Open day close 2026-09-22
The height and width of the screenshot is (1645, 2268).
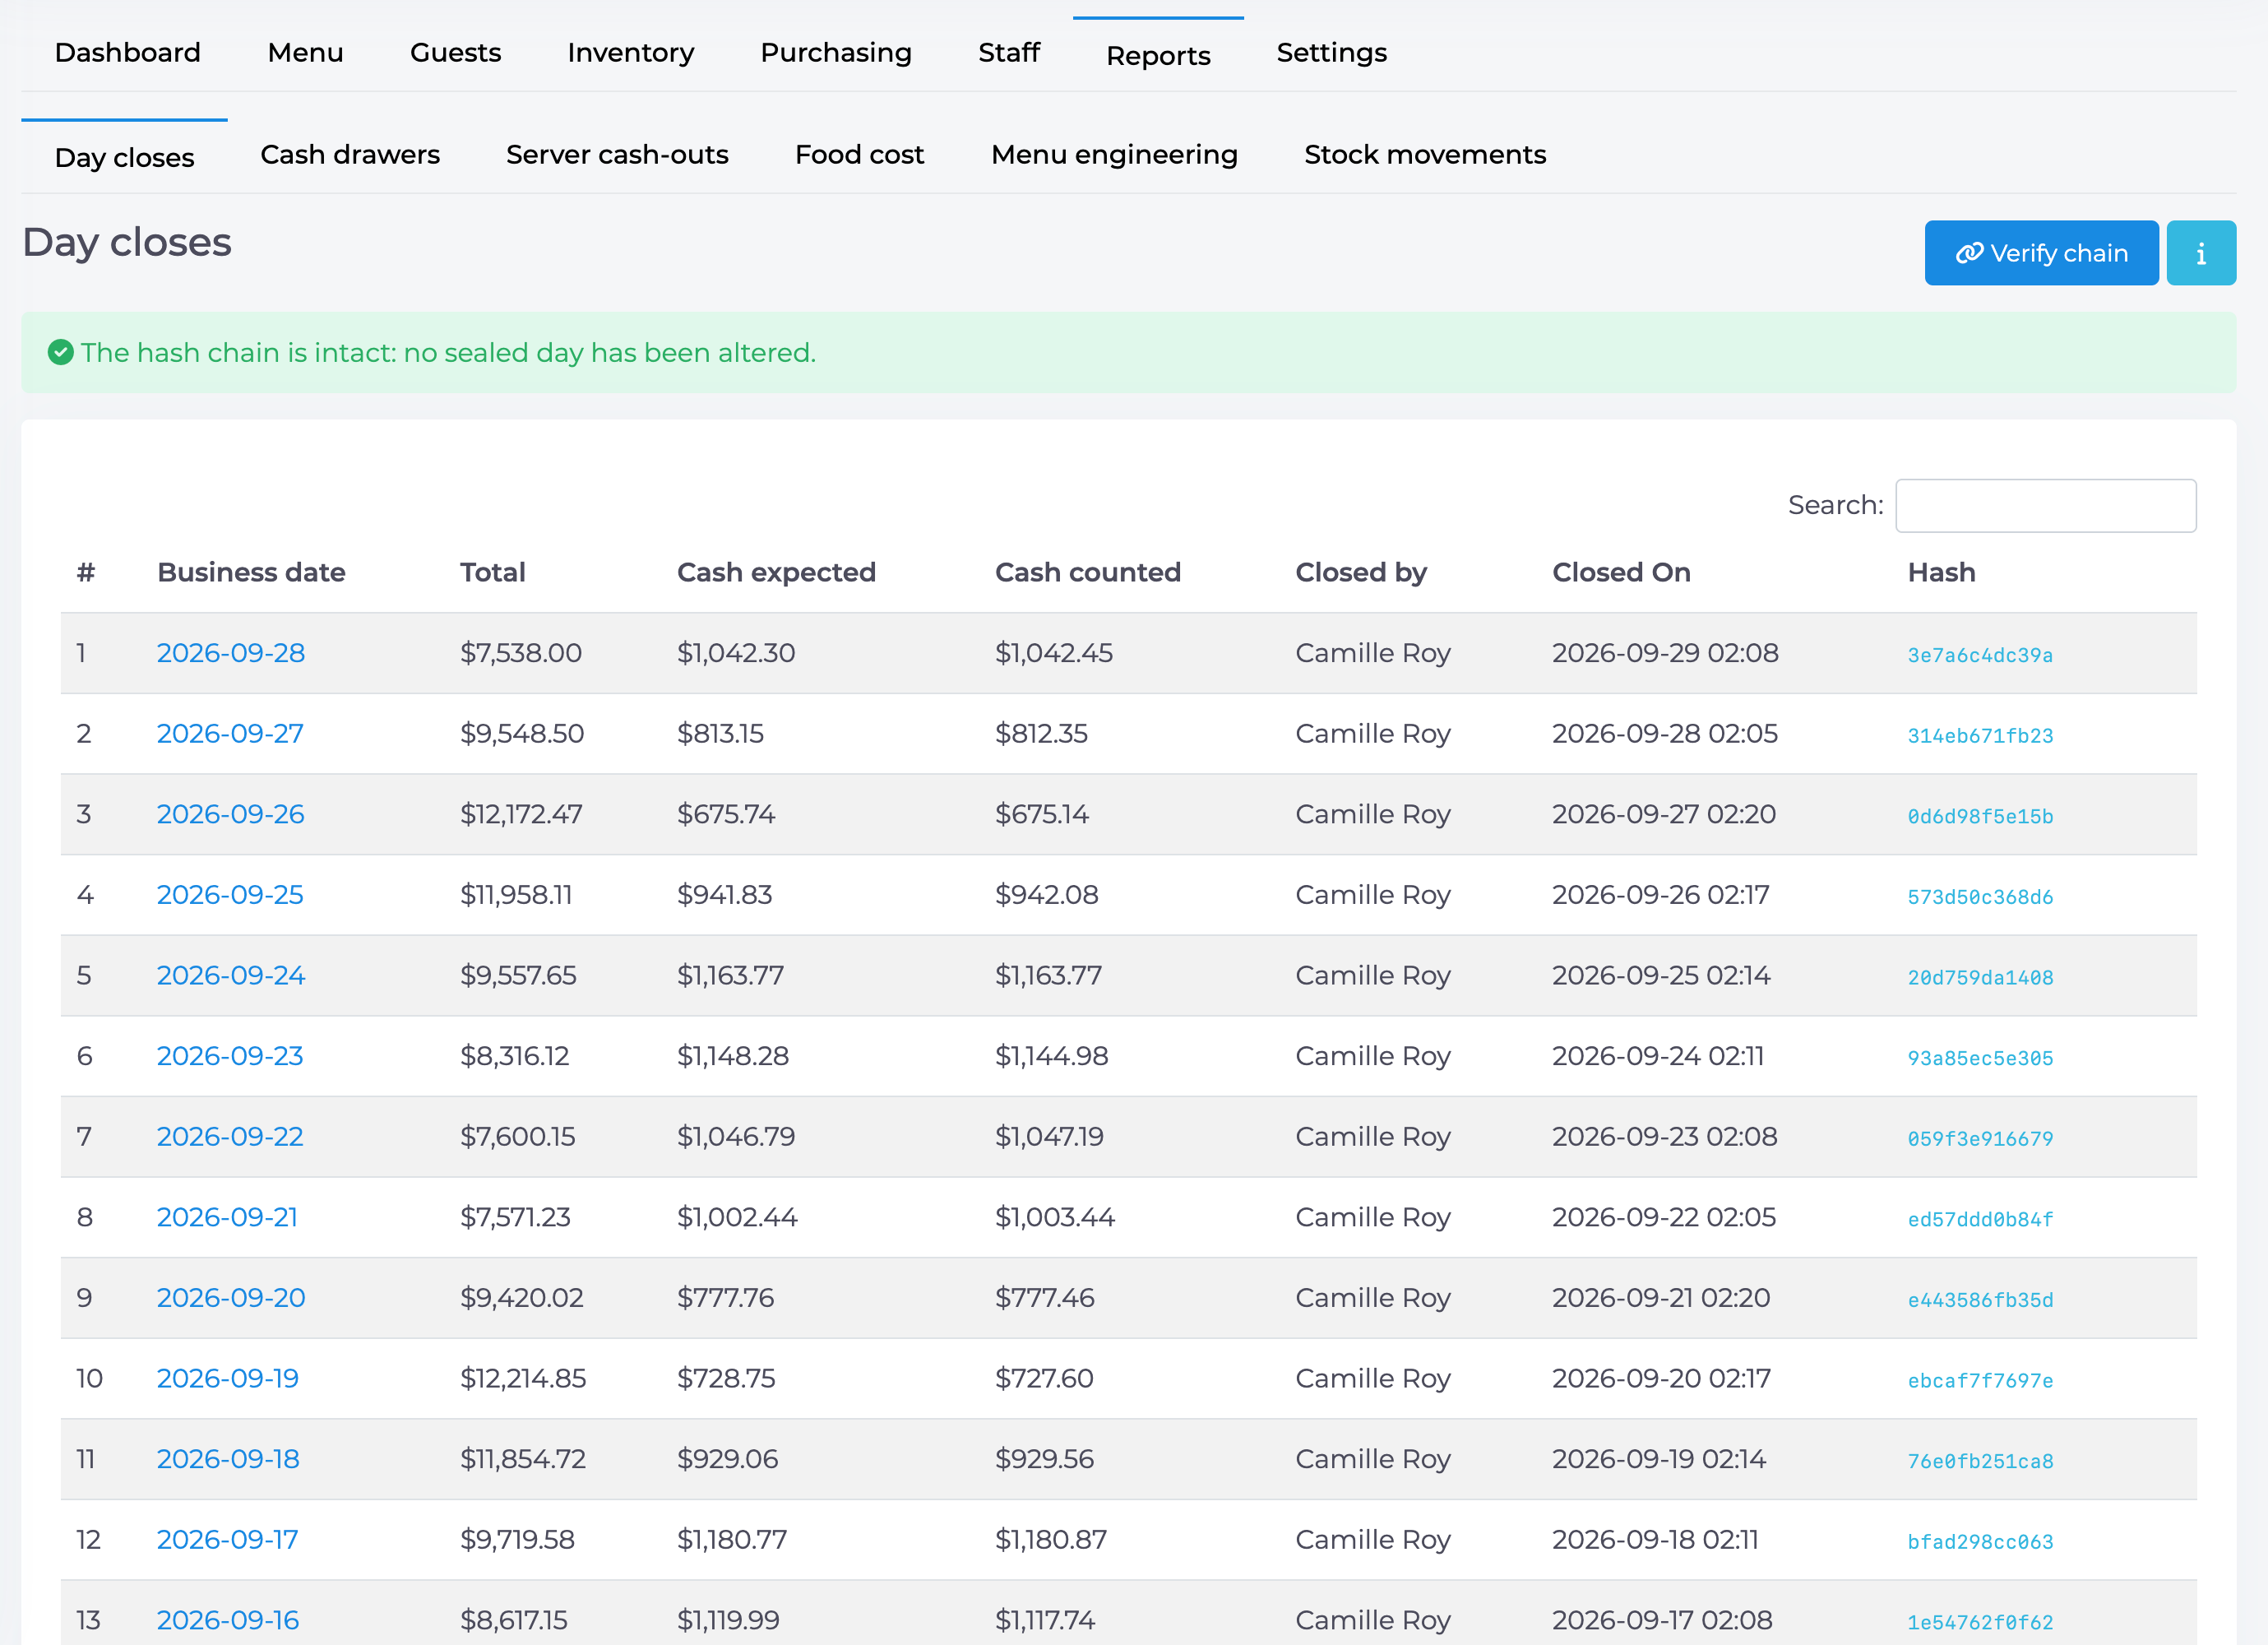click(230, 1137)
